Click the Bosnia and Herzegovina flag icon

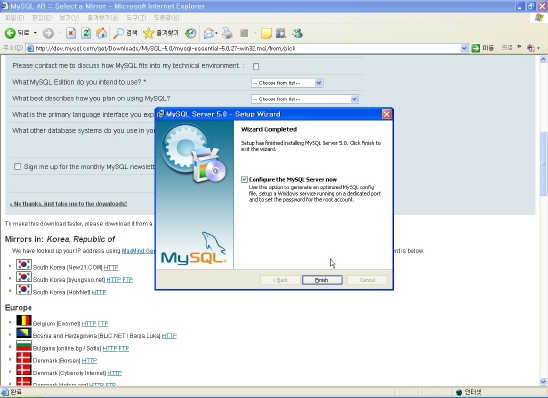coord(24,333)
